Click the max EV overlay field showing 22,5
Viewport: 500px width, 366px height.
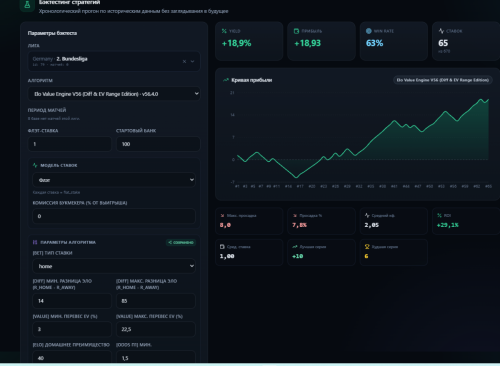[156, 329]
